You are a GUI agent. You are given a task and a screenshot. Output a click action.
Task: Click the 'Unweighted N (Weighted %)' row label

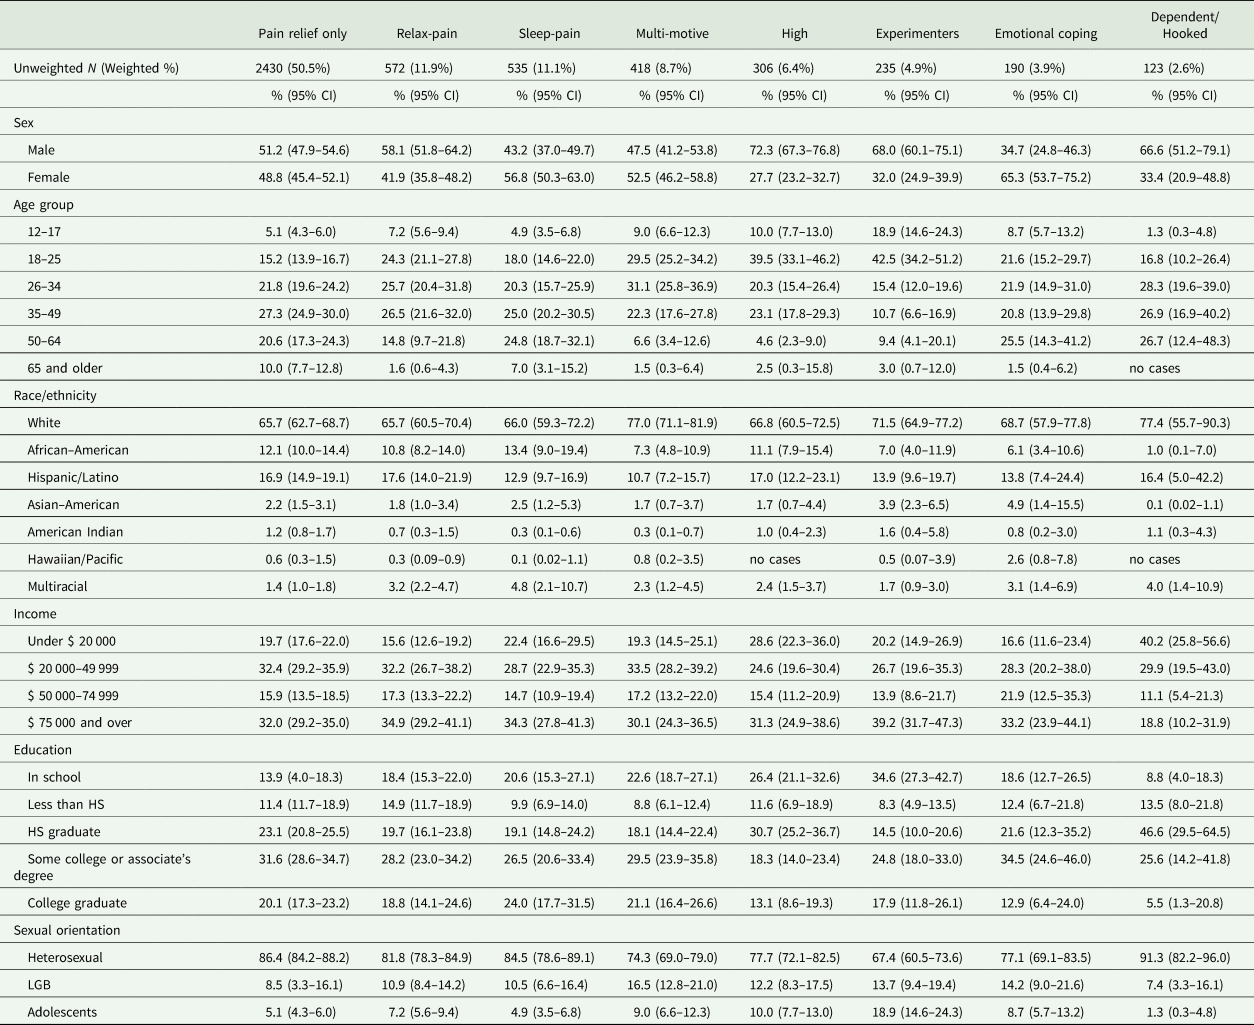click(x=96, y=69)
